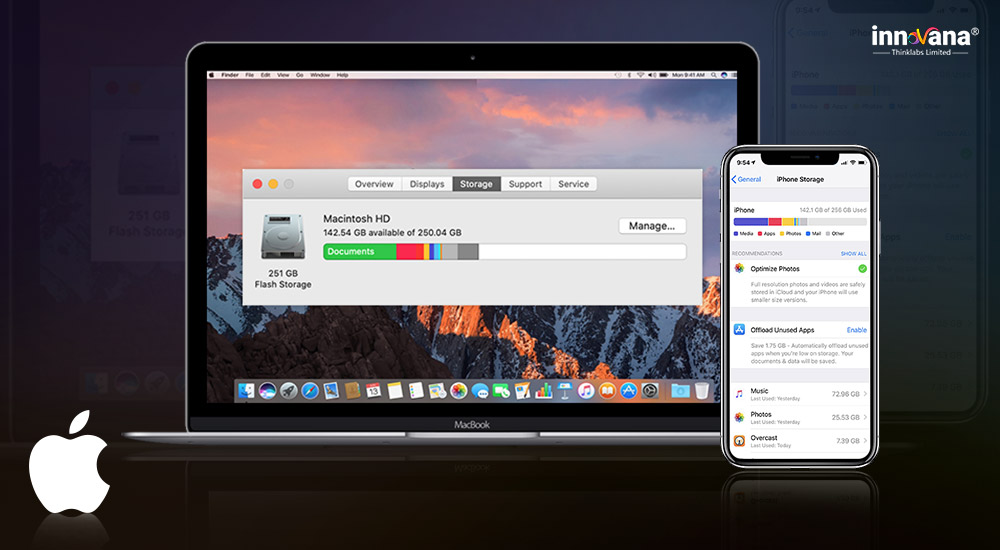Tap General back link on iPhone
Screen dimensions: 1000x550
pyautogui.click(x=746, y=179)
